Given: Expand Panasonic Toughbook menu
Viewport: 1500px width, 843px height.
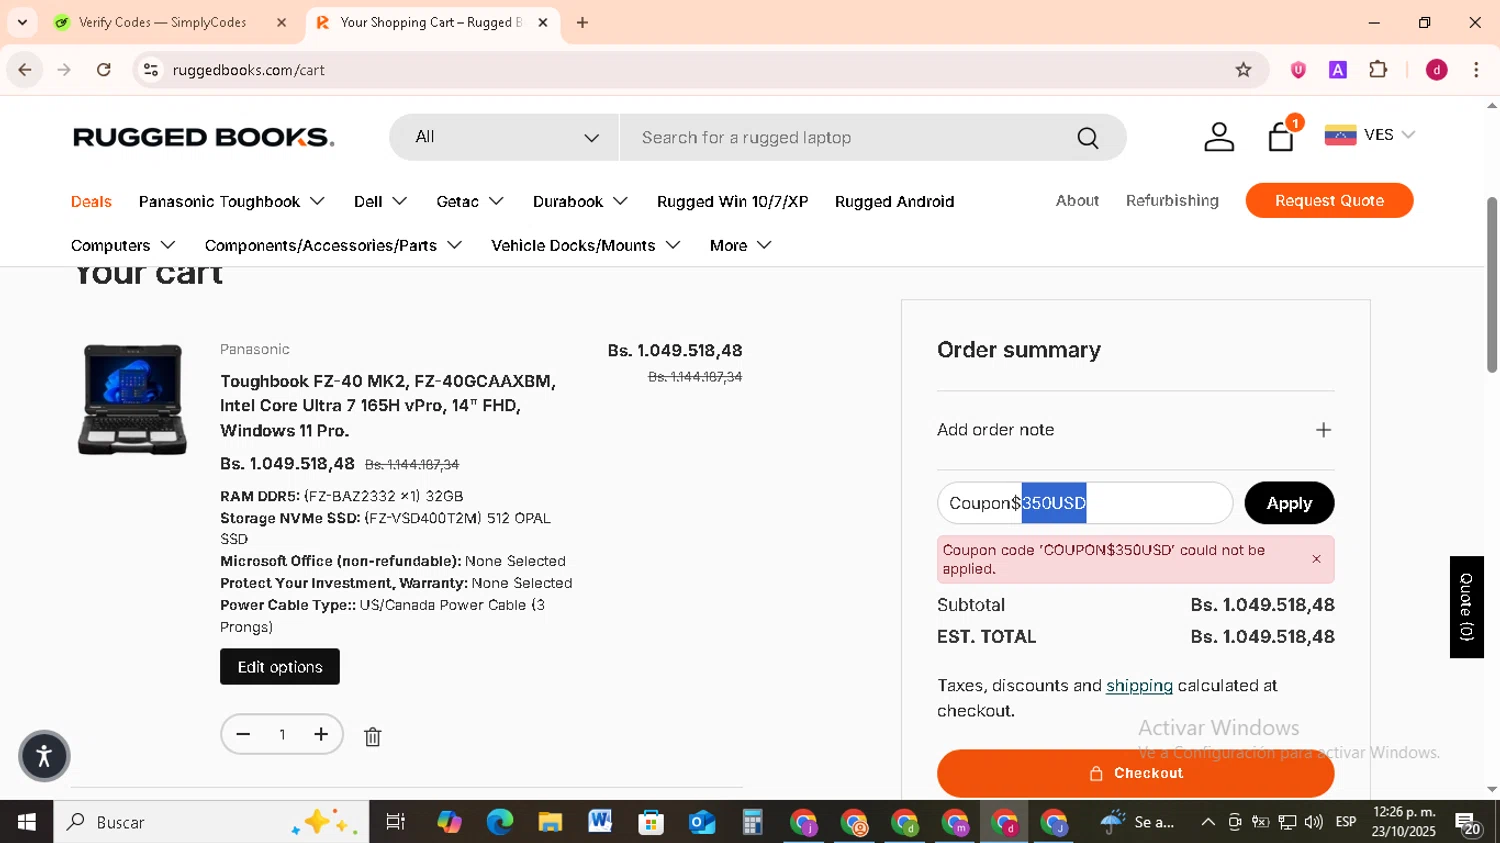Looking at the screenshot, I should coord(232,201).
